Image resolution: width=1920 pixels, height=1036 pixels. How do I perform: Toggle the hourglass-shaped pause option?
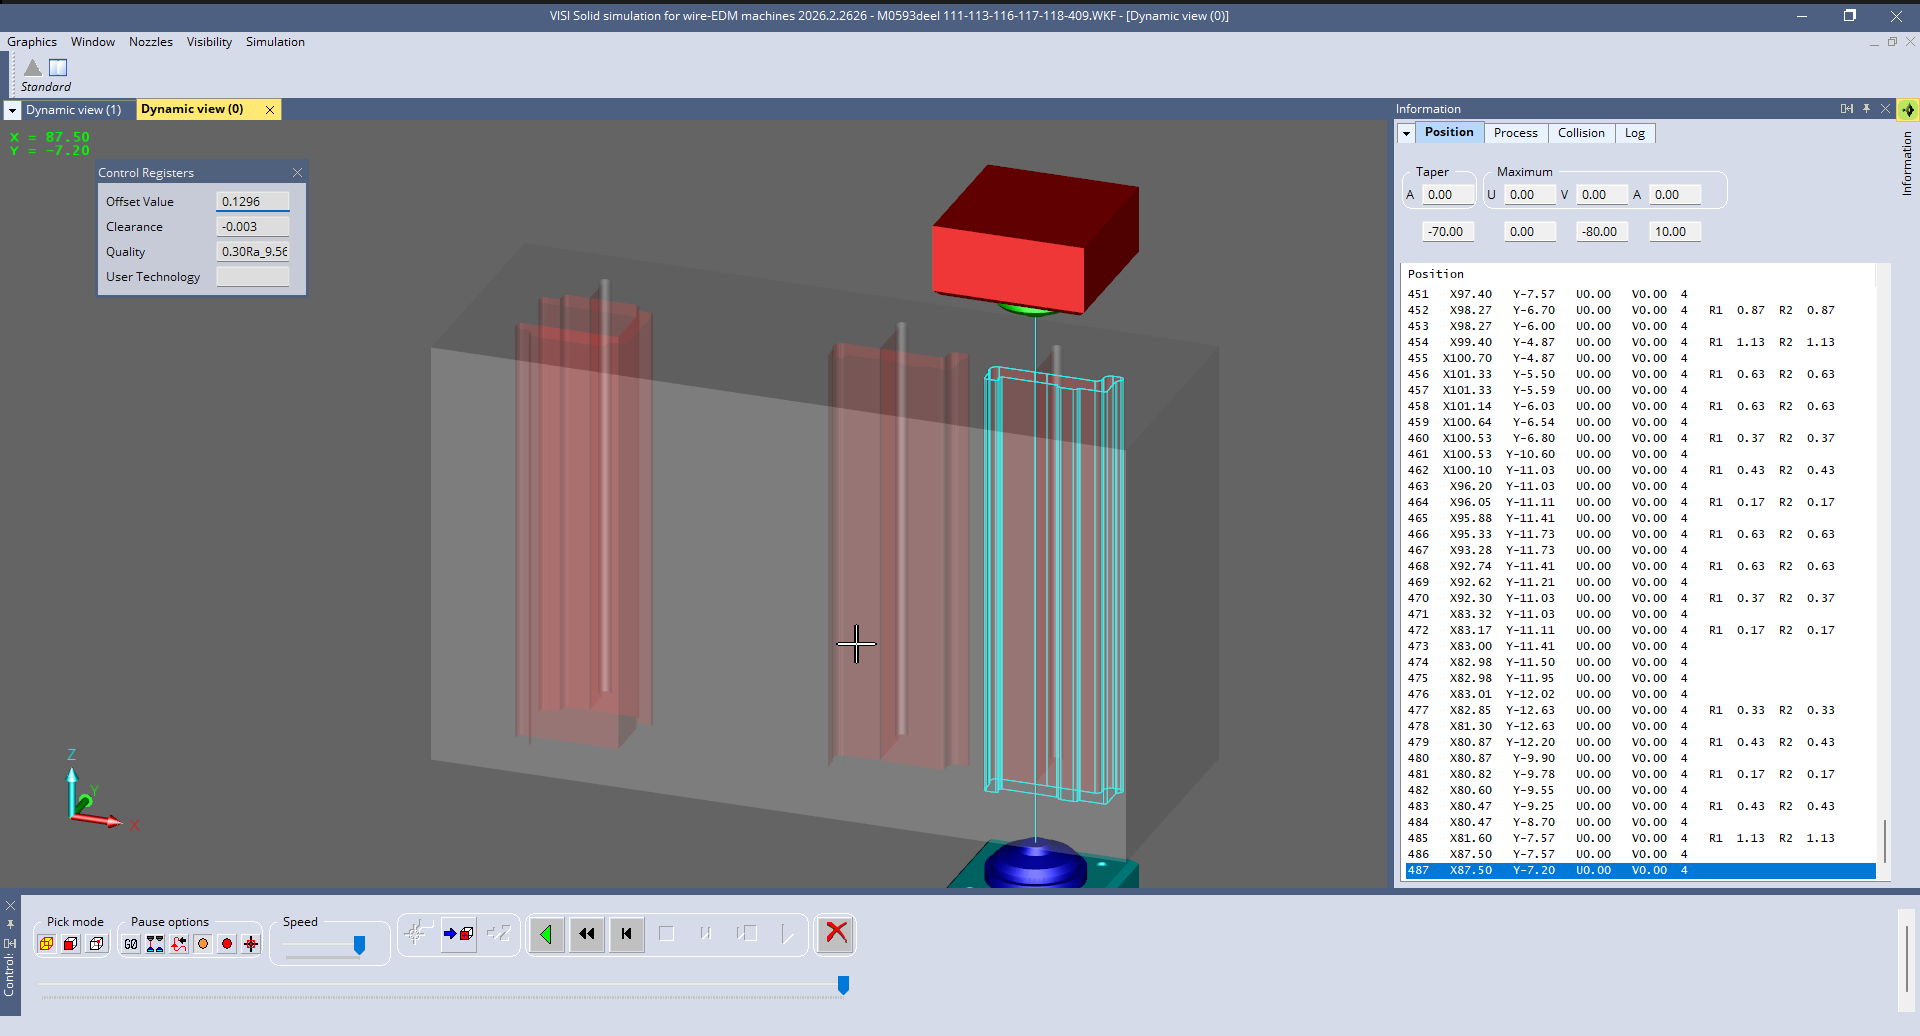click(x=155, y=944)
